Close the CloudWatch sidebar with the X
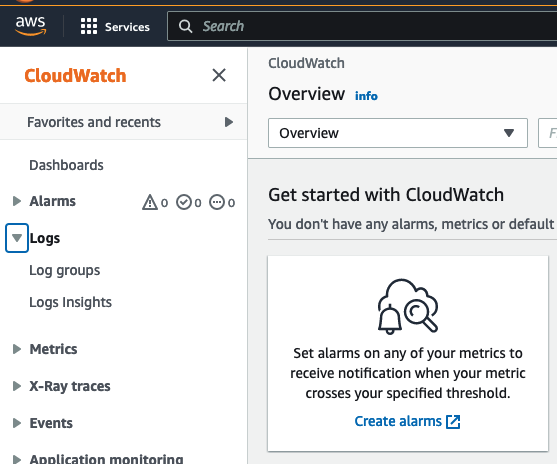Image resolution: width=557 pixels, height=464 pixels. tap(219, 75)
